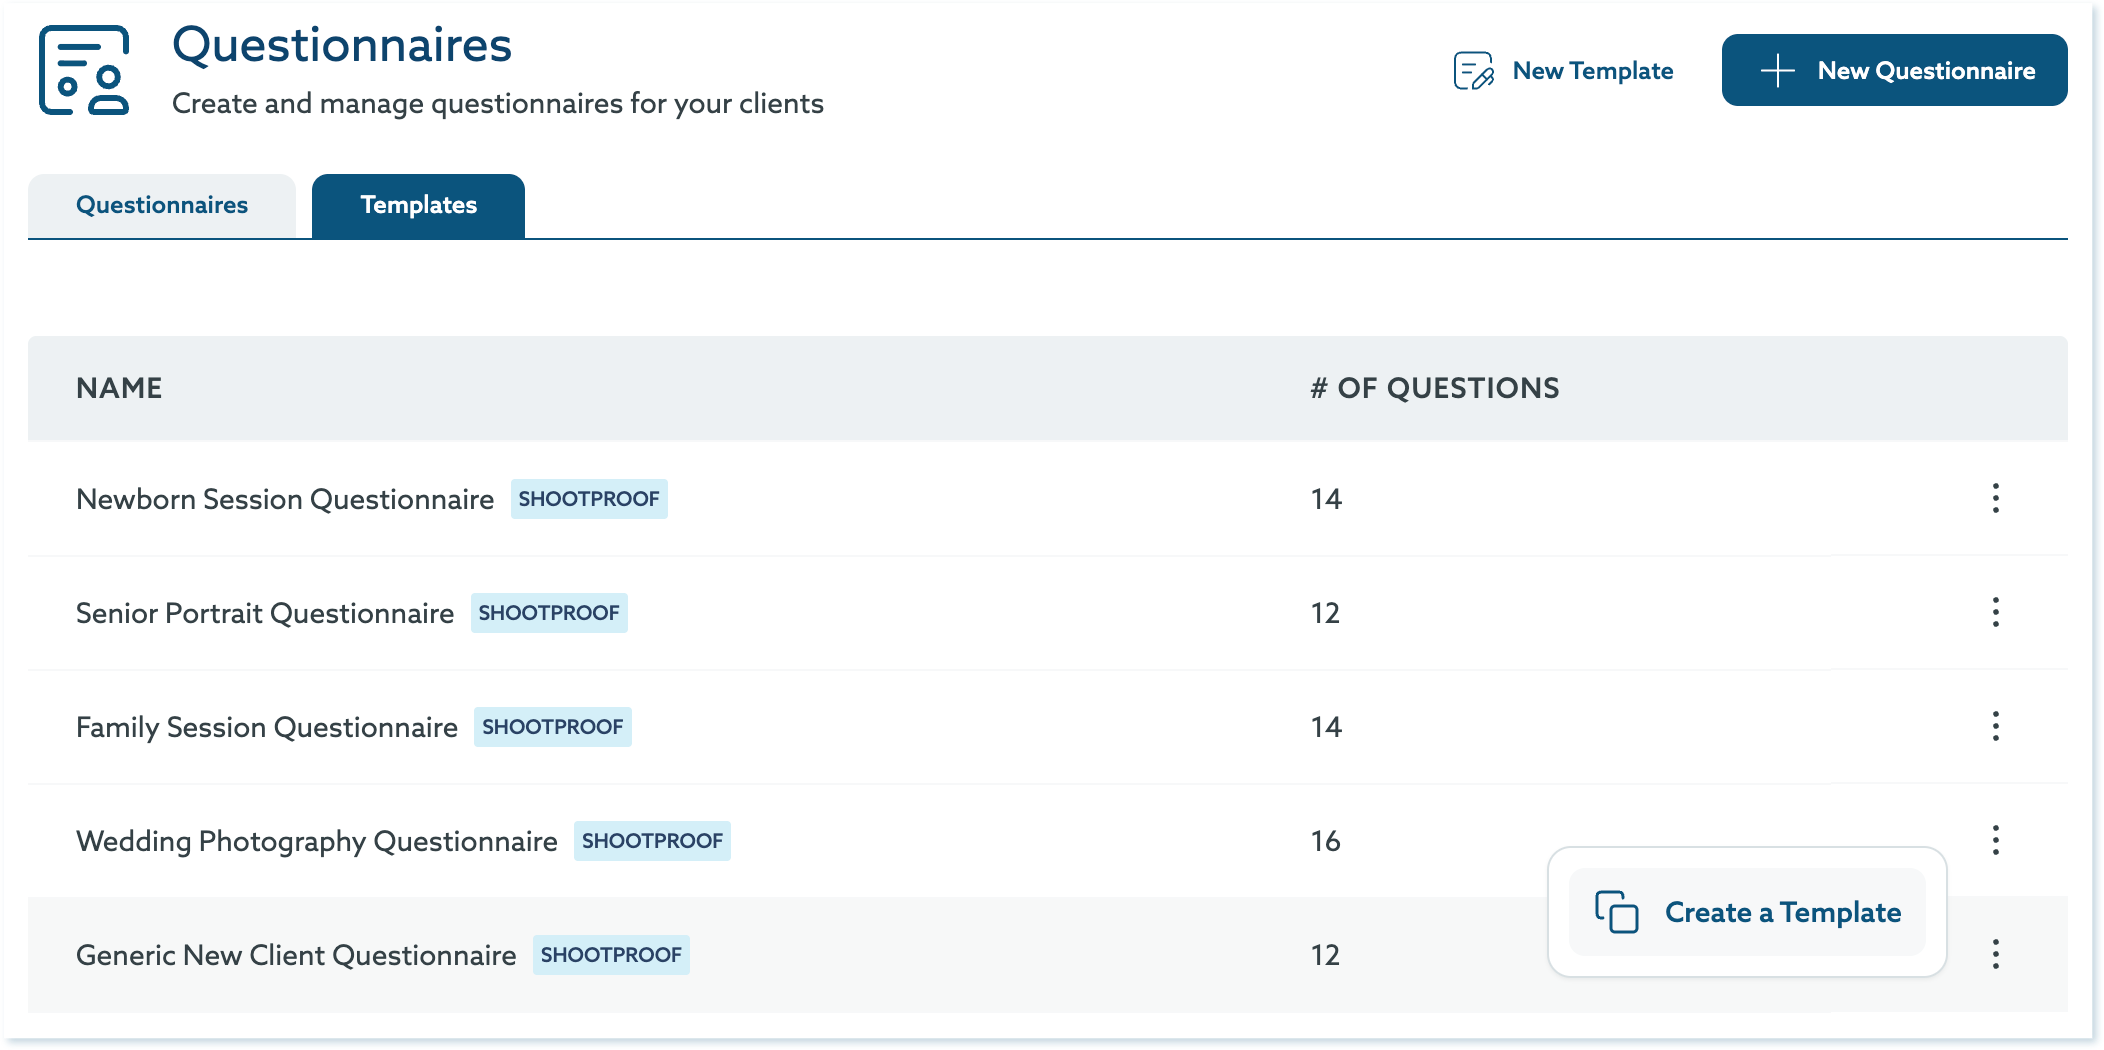Open the Newborn Session Questionnaire template
The image size is (2104, 1050).
click(x=285, y=499)
